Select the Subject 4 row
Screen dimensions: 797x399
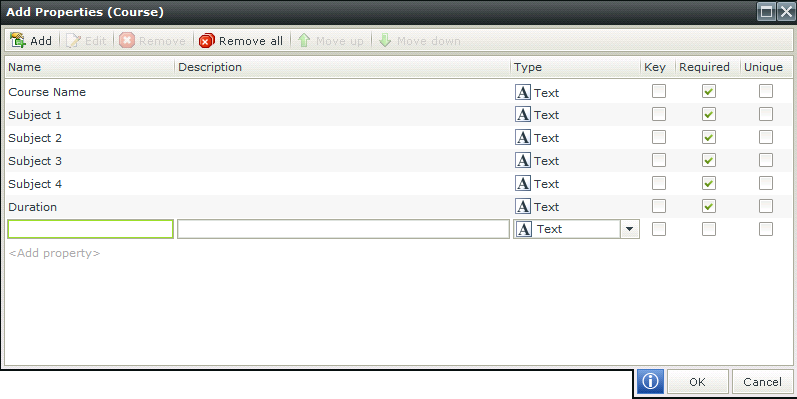[x=399, y=183]
